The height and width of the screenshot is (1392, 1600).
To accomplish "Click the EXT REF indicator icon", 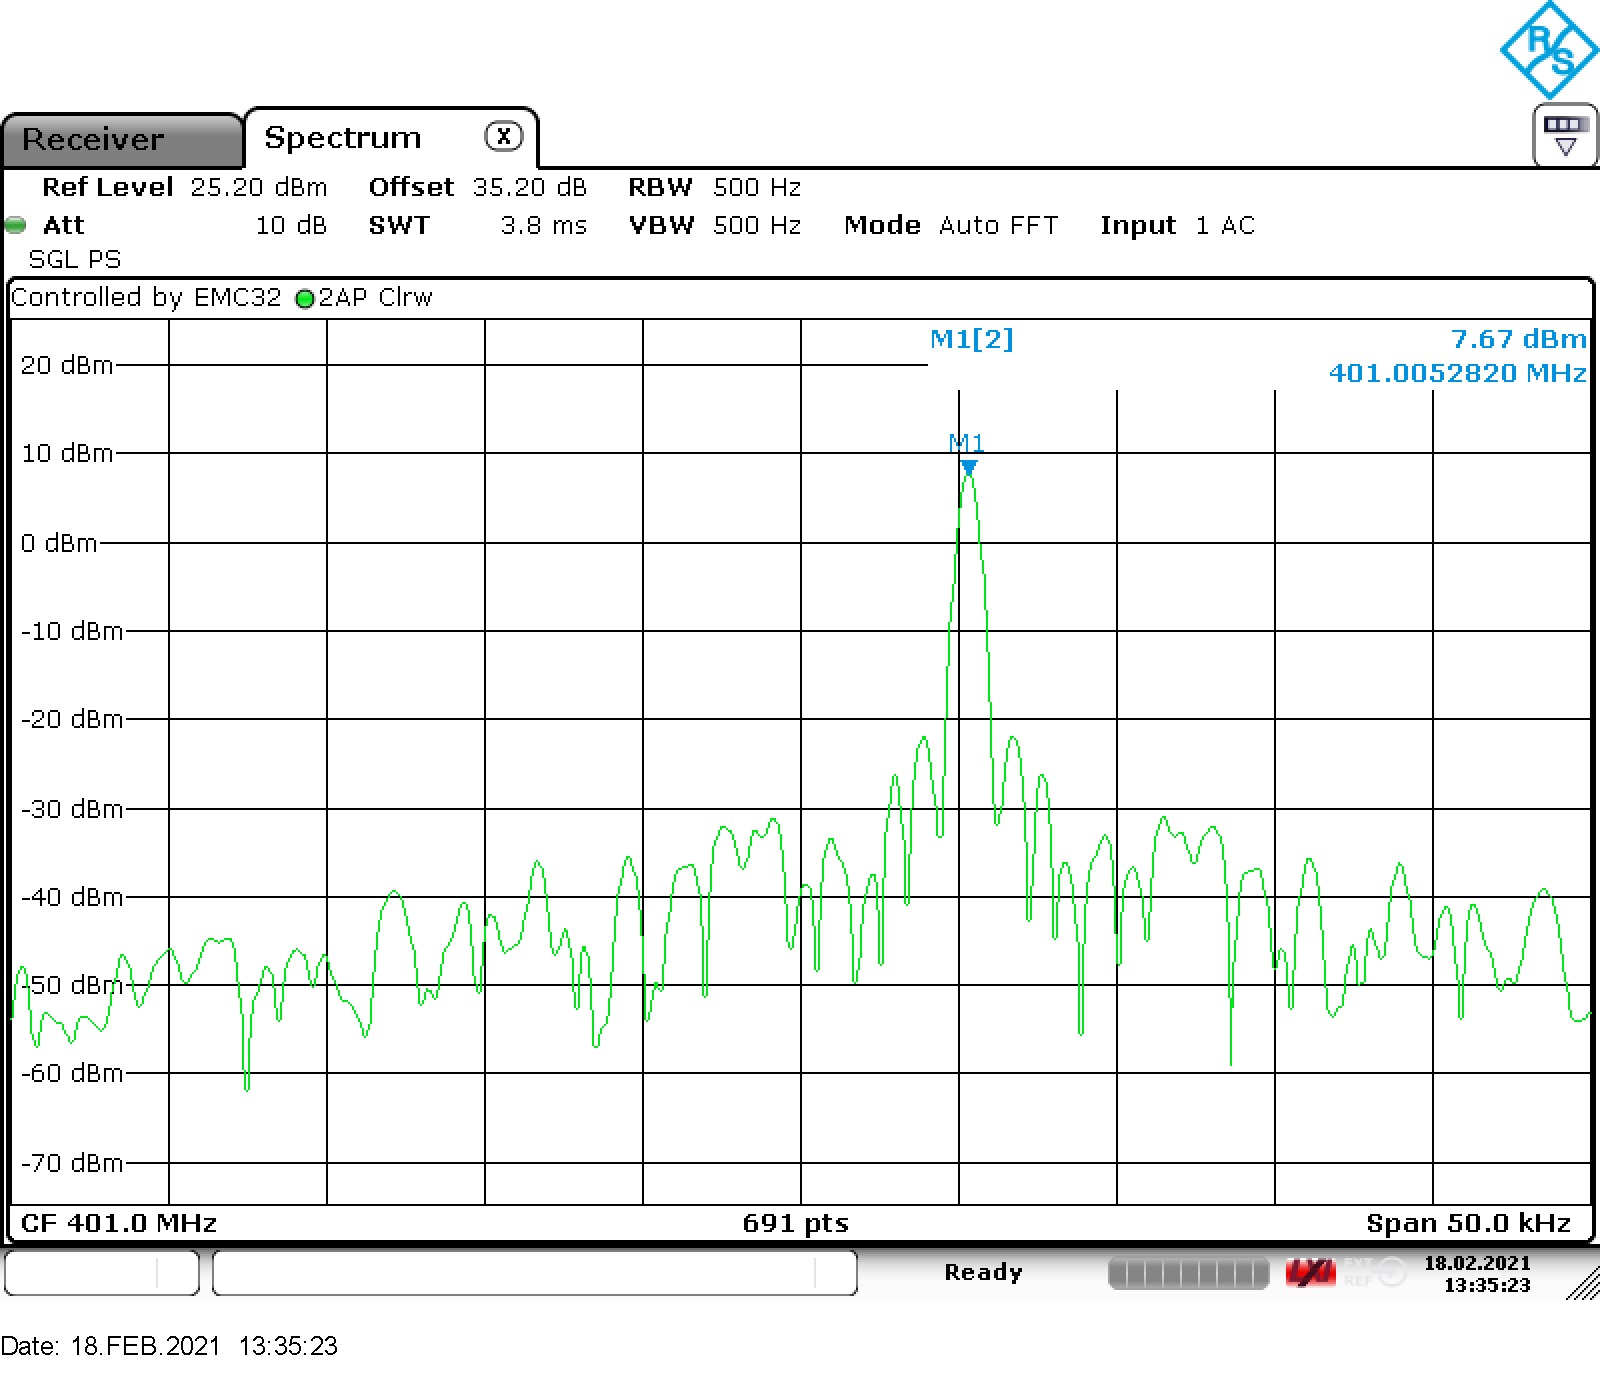I will click(x=1377, y=1272).
